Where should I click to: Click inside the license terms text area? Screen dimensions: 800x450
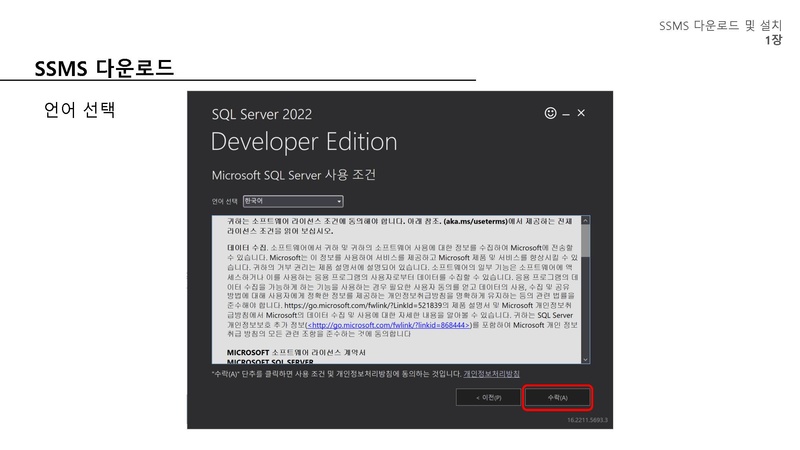pyautogui.click(x=400, y=280)
